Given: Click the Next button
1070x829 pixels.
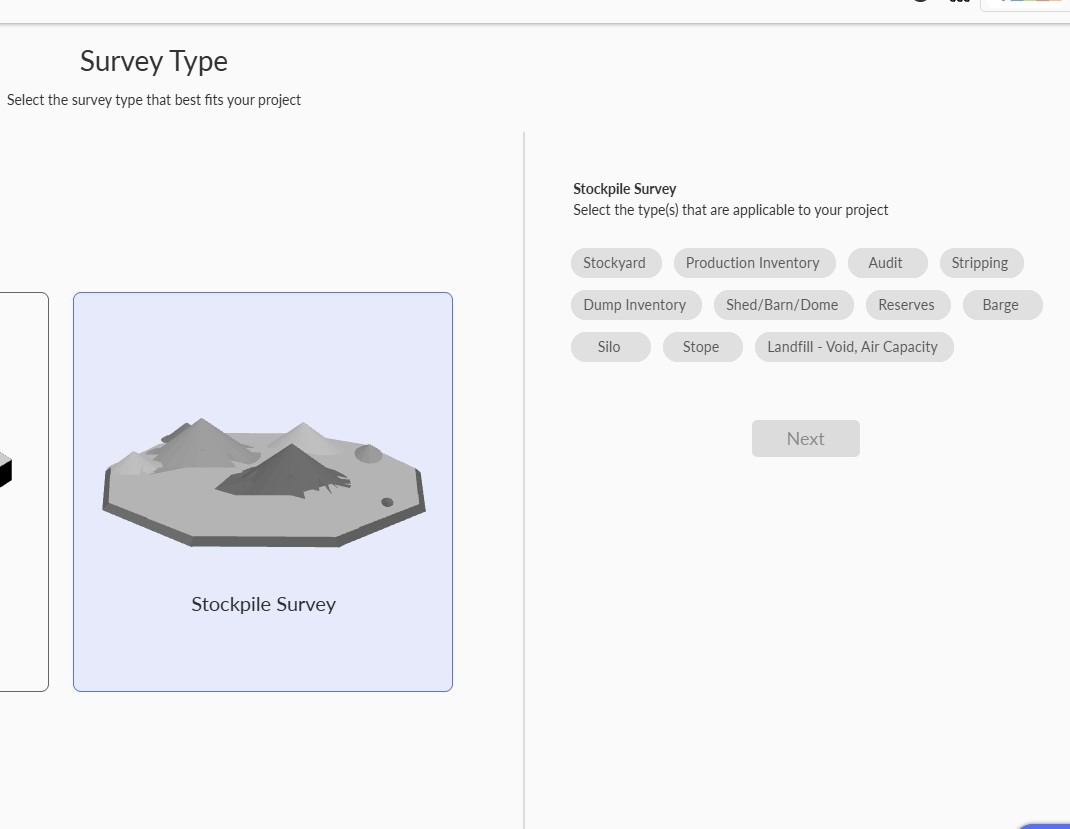Looking at the screenshot, I should (x=805, y=439).
